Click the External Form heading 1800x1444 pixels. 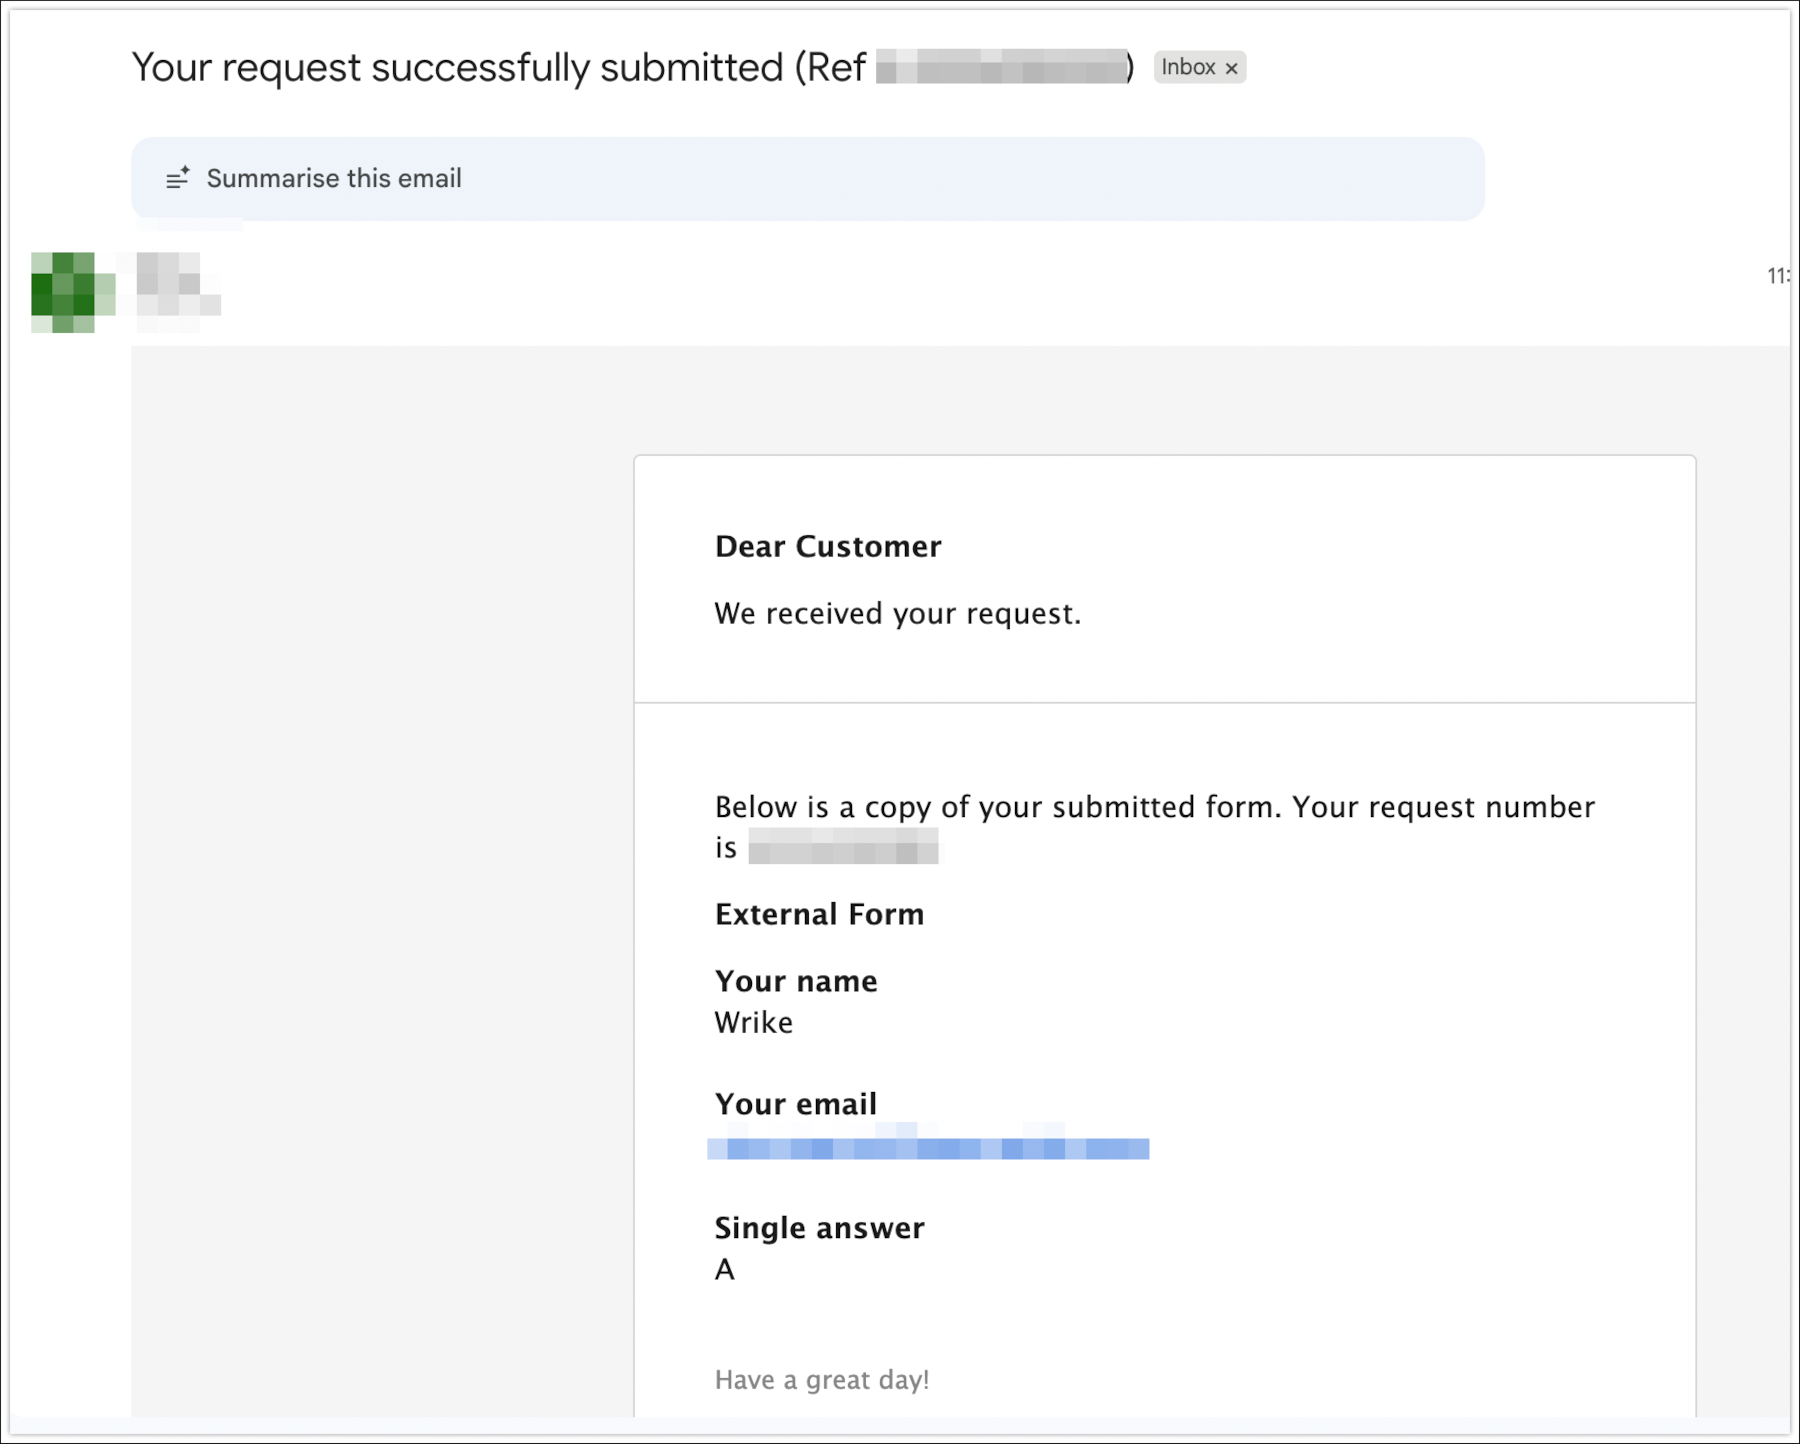819,914
